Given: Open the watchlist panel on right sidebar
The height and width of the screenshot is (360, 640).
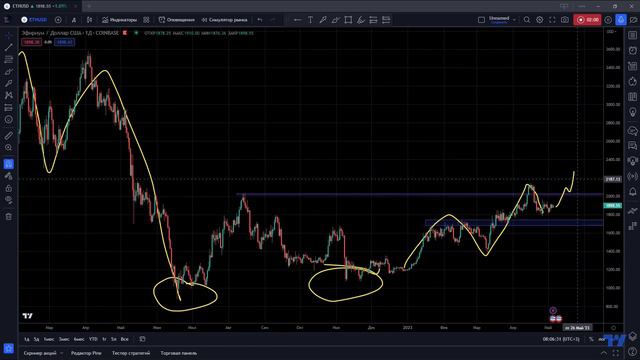Looking at the screenshot, I should click(x=633, y=36).
